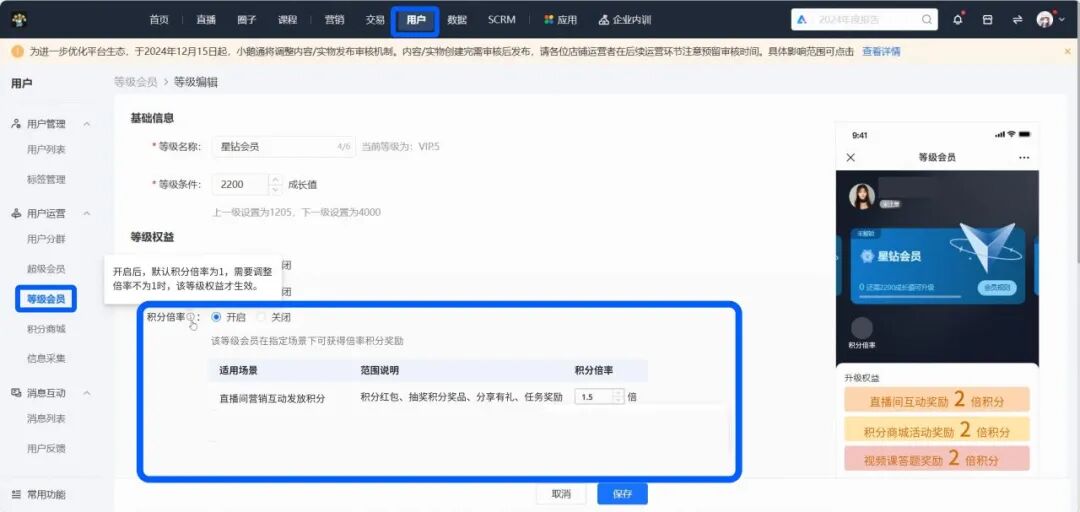Click the 企业内训 icon in nav bar
The width and height of the screenshot is (1080, 512).
pos(603,20)
